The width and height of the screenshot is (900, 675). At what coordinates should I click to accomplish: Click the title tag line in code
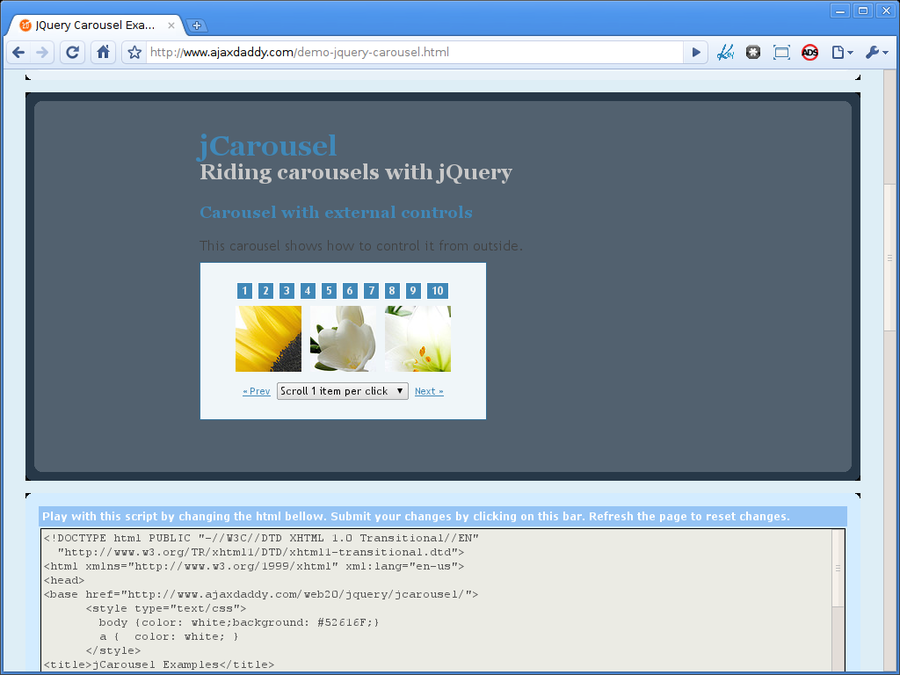[159, 665]
